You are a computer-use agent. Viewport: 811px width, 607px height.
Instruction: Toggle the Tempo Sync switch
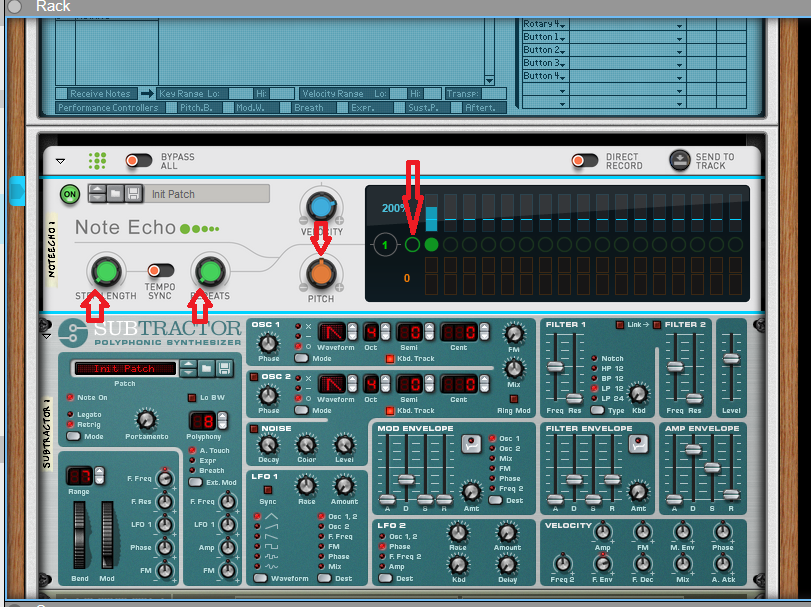pos(161,270)
